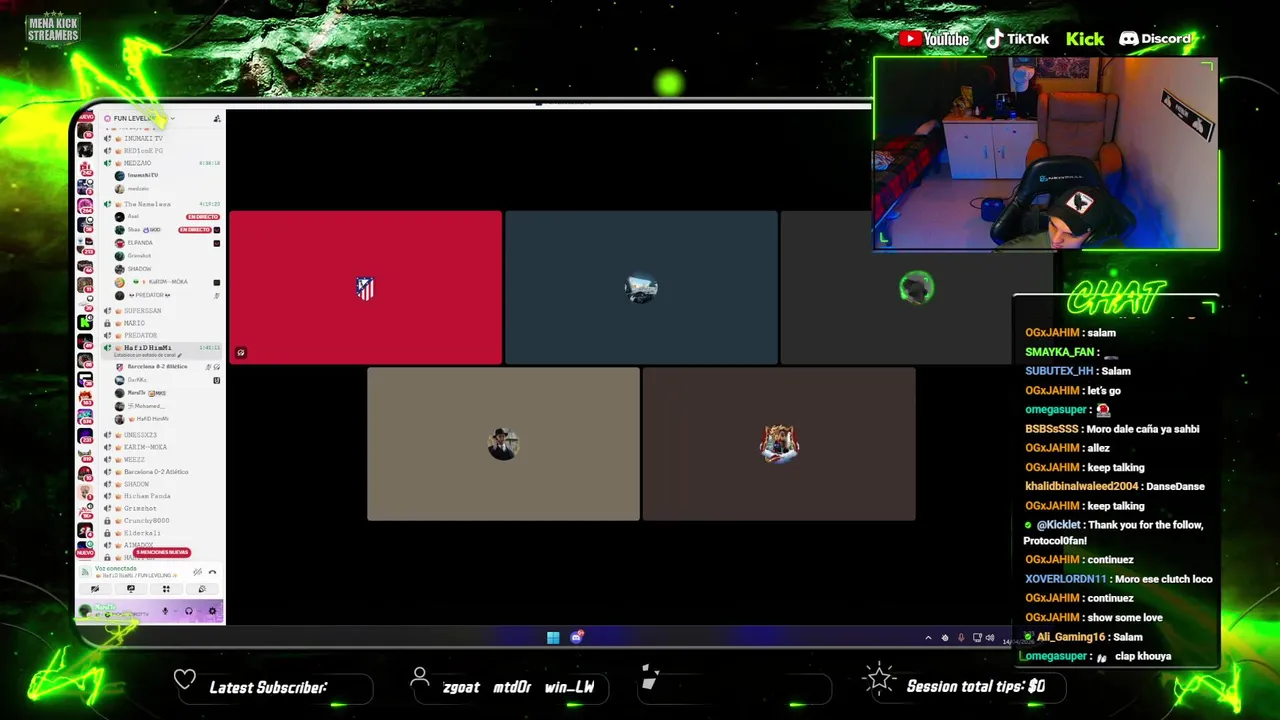Join the KARIM-MOKA voice channel
This screenshot has height=720, width=1280.
point(145,447)
